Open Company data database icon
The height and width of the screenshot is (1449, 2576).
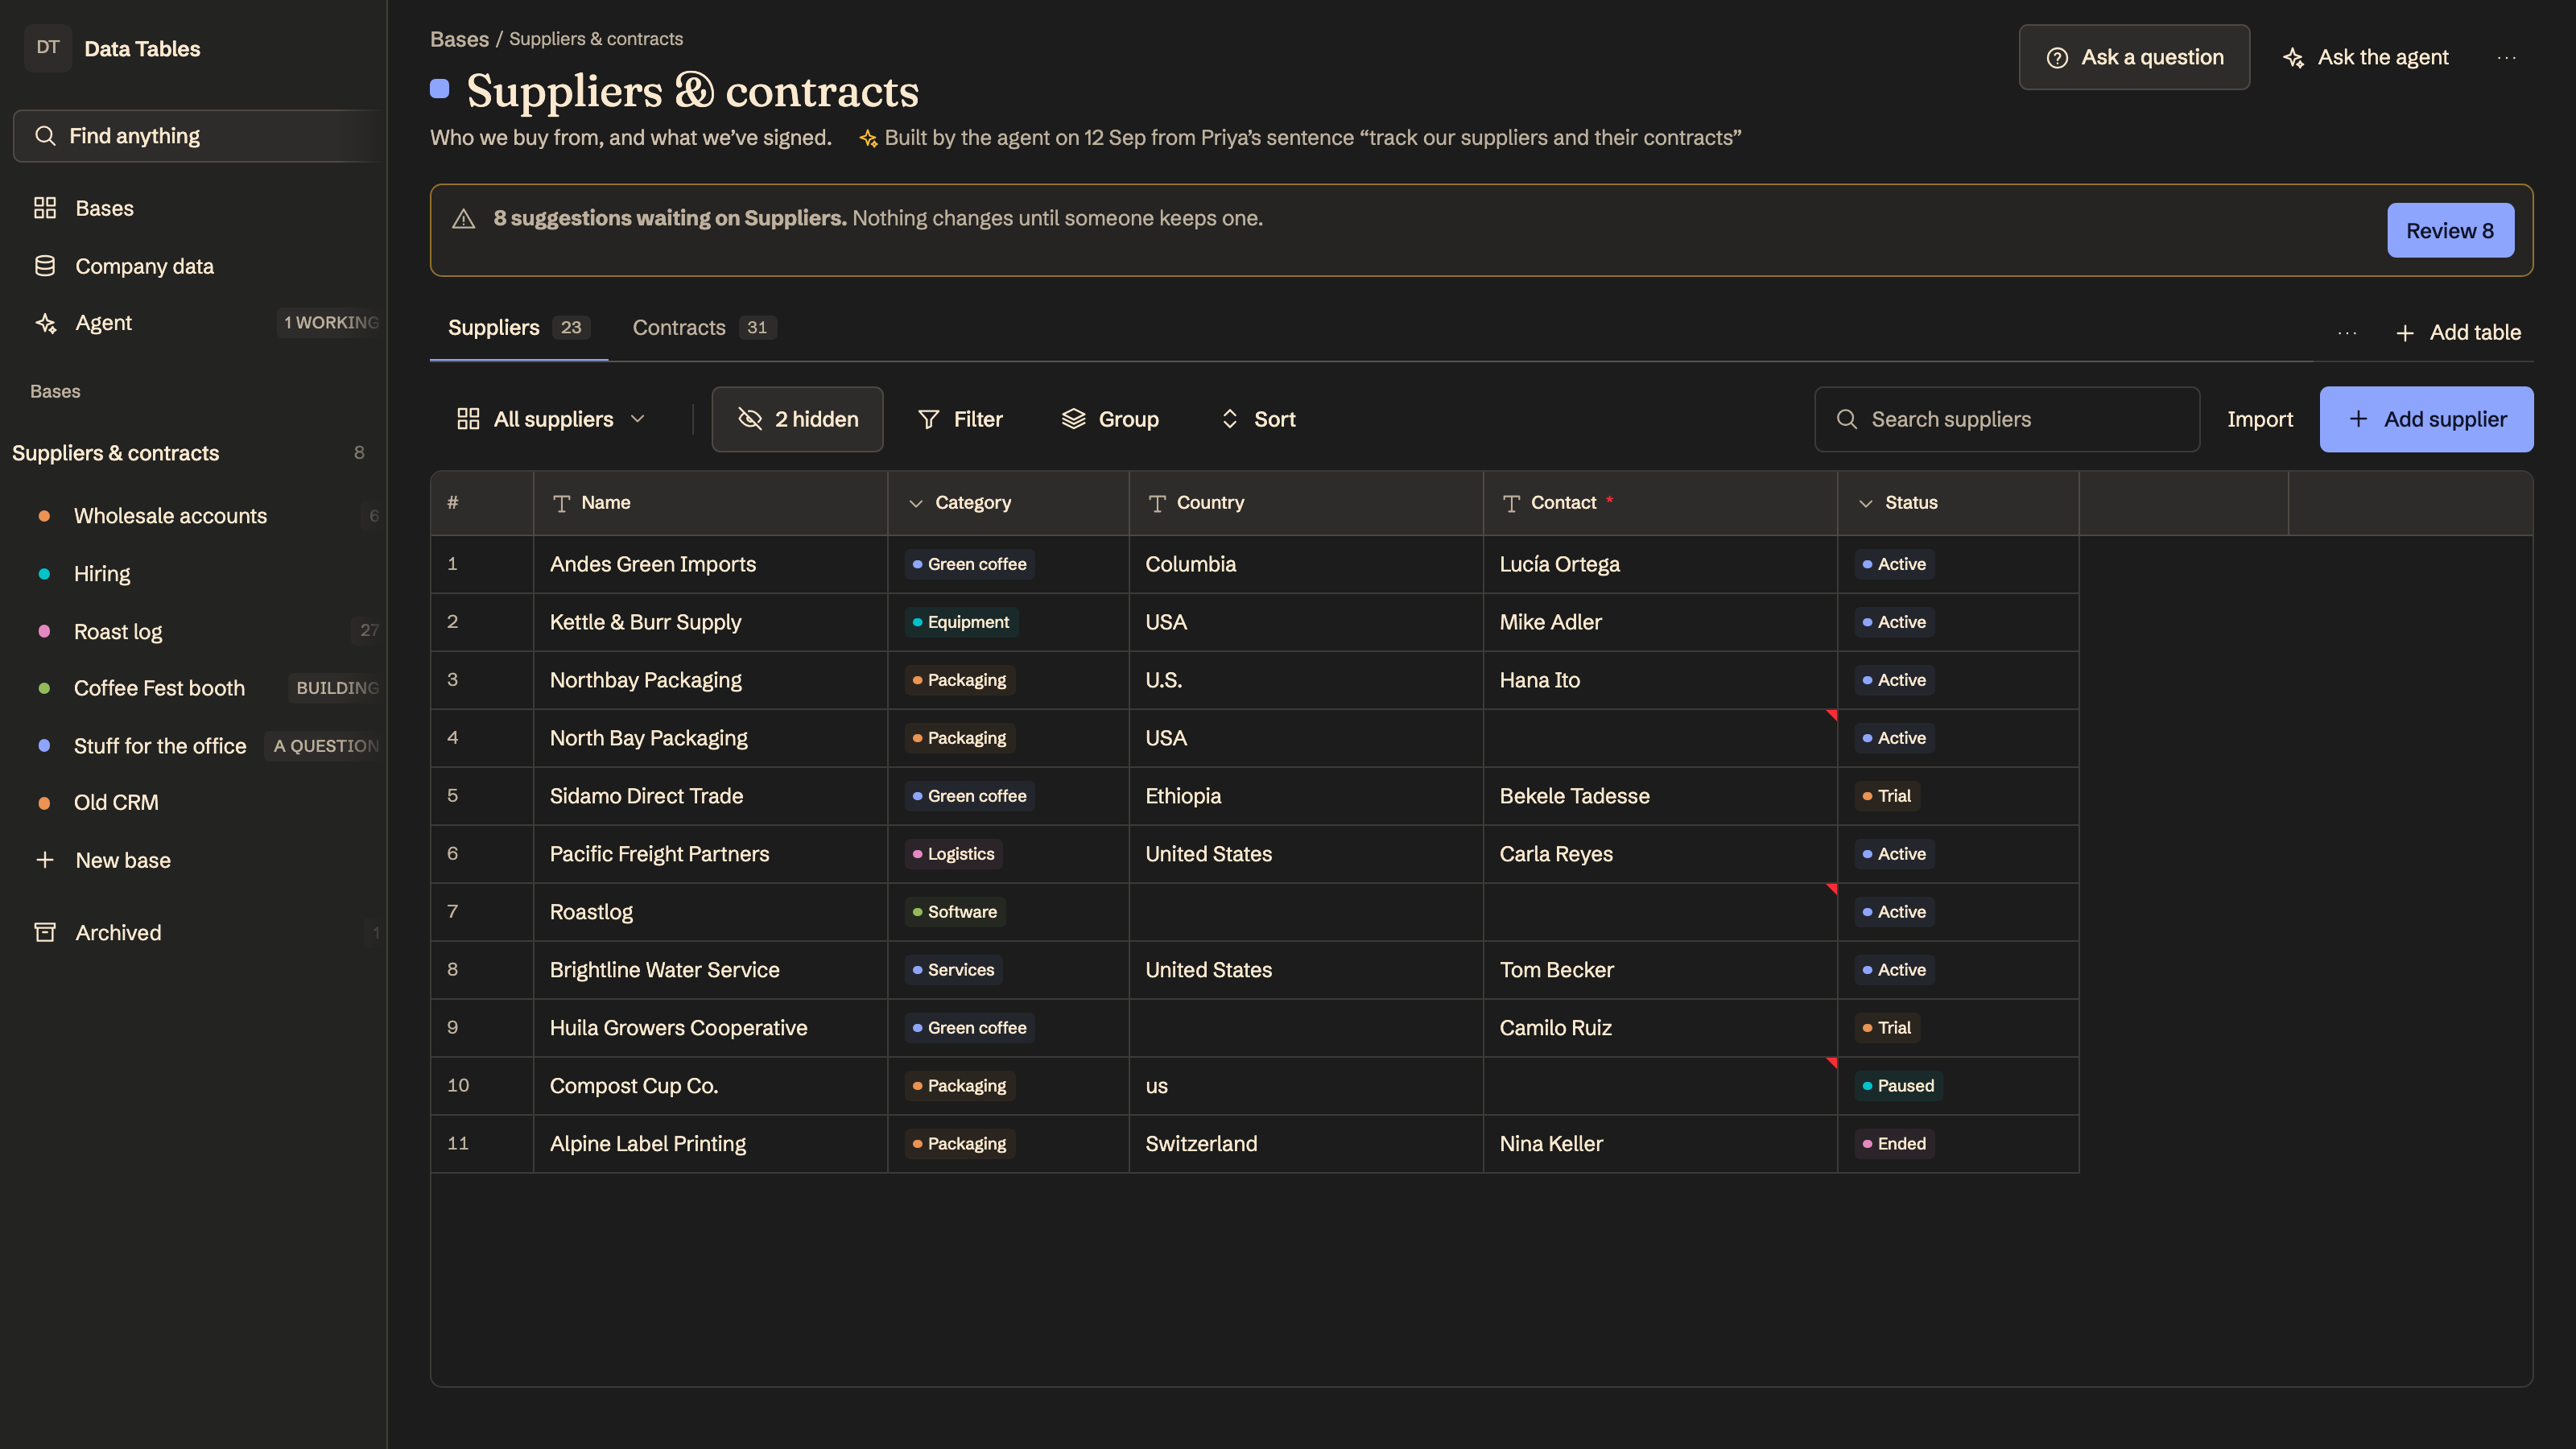(45, 266)
